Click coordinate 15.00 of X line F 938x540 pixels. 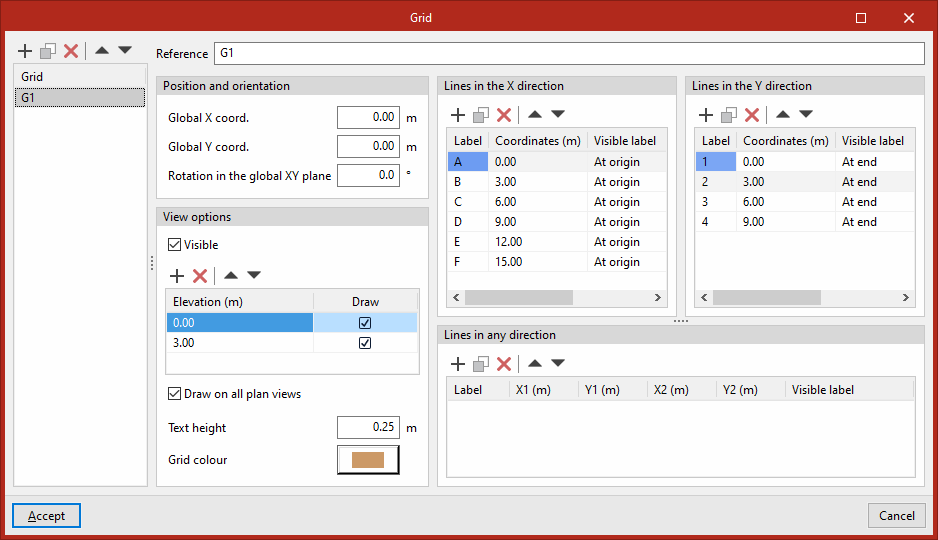pyautogui.click(x=538, y=262)
